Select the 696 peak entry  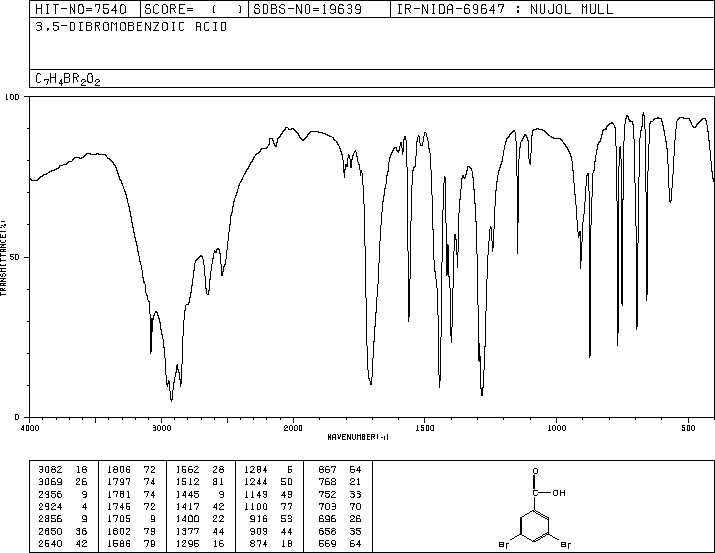pos(339,519)
